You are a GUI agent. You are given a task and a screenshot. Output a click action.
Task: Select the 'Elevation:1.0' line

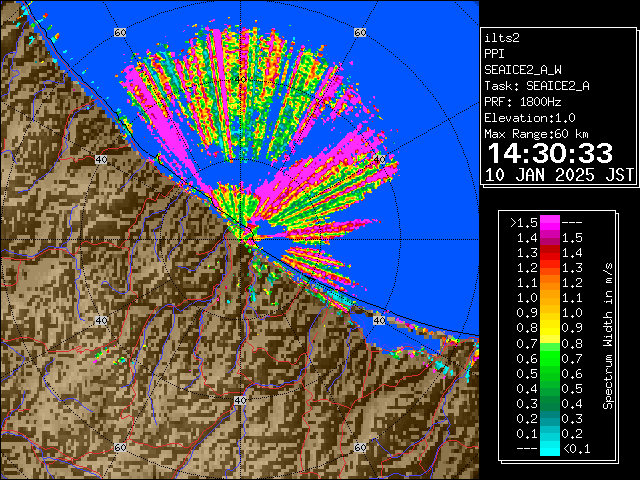click(x=530, y=118)
